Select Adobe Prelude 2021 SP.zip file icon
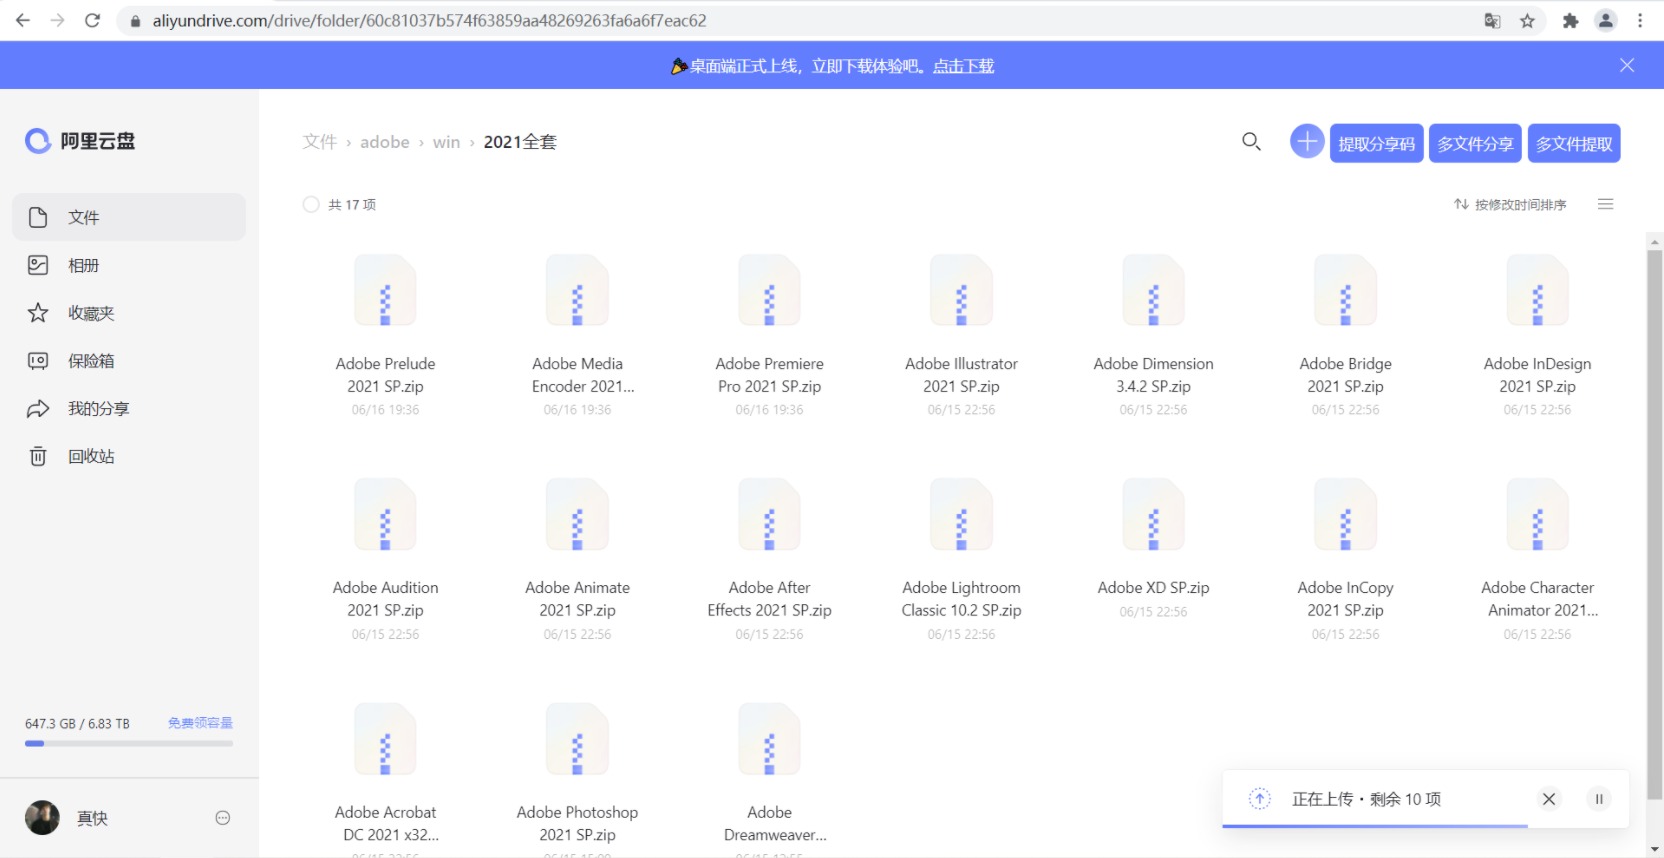 click(x=385, y=291)
